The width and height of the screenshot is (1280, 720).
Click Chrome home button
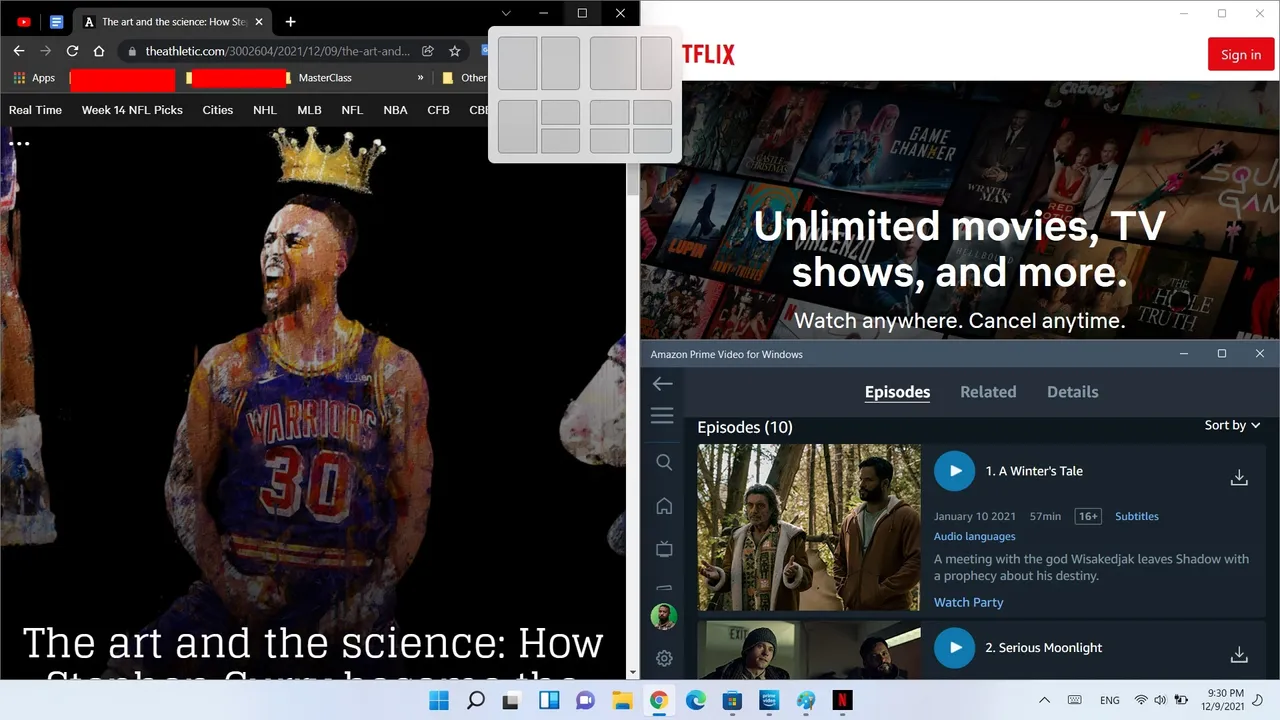99,51
